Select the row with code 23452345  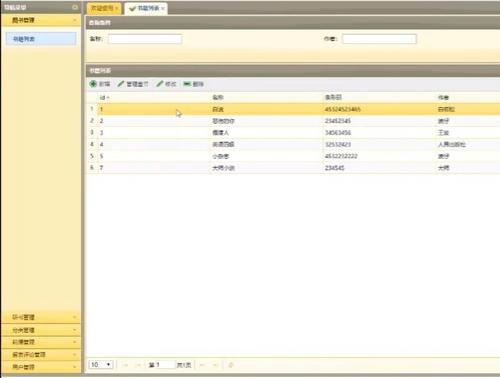coord(293,121)
